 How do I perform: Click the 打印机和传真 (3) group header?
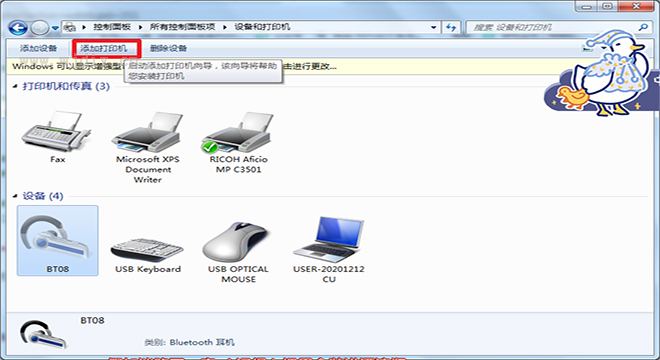coord(66,86)
